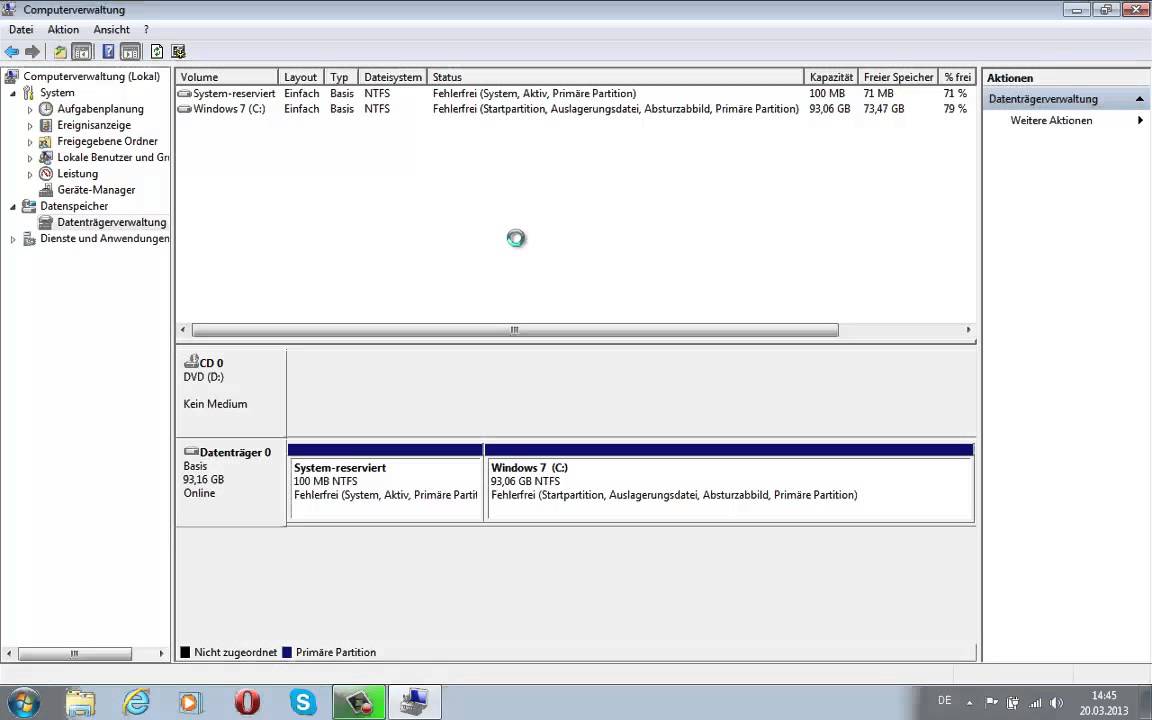Expand the Leistung node
1152x720 pixels.
30,174
